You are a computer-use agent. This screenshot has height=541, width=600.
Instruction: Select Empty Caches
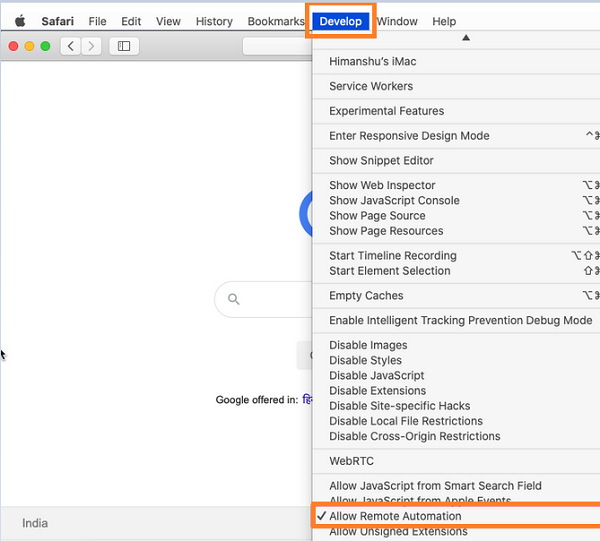tap(457, 296)
